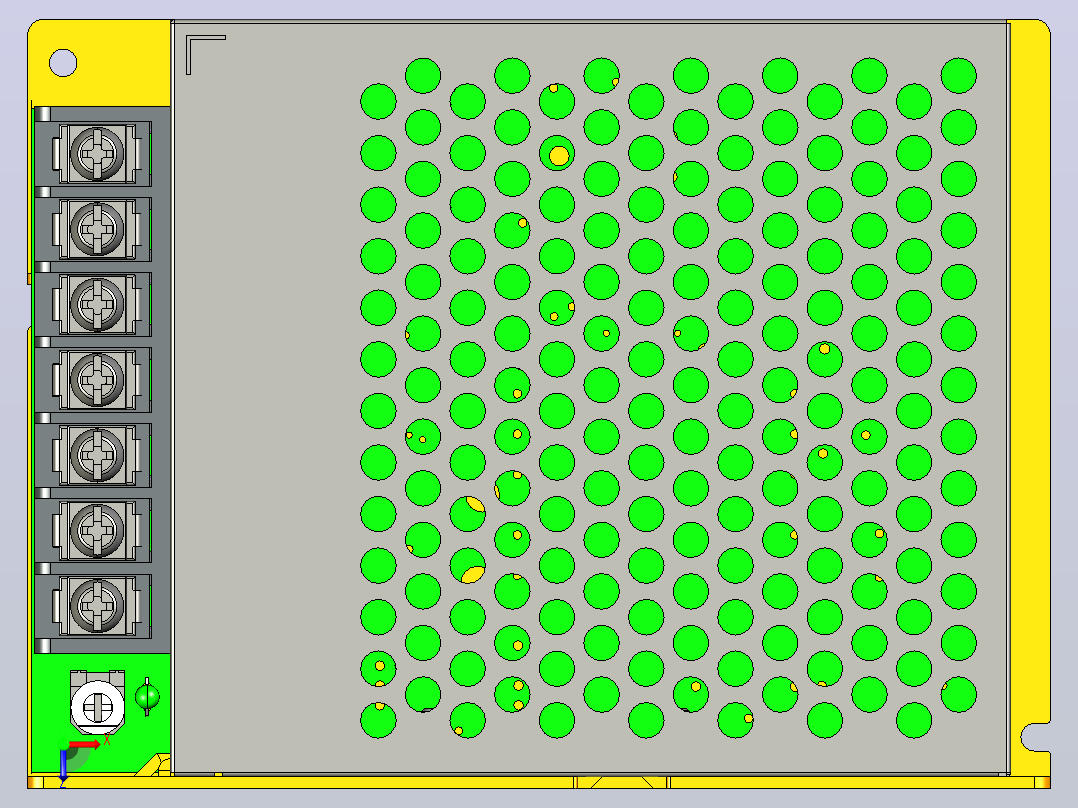The image size is (1078, 808).
Task: Select the bottommost terminal block screw
Action: pos(97,605)
